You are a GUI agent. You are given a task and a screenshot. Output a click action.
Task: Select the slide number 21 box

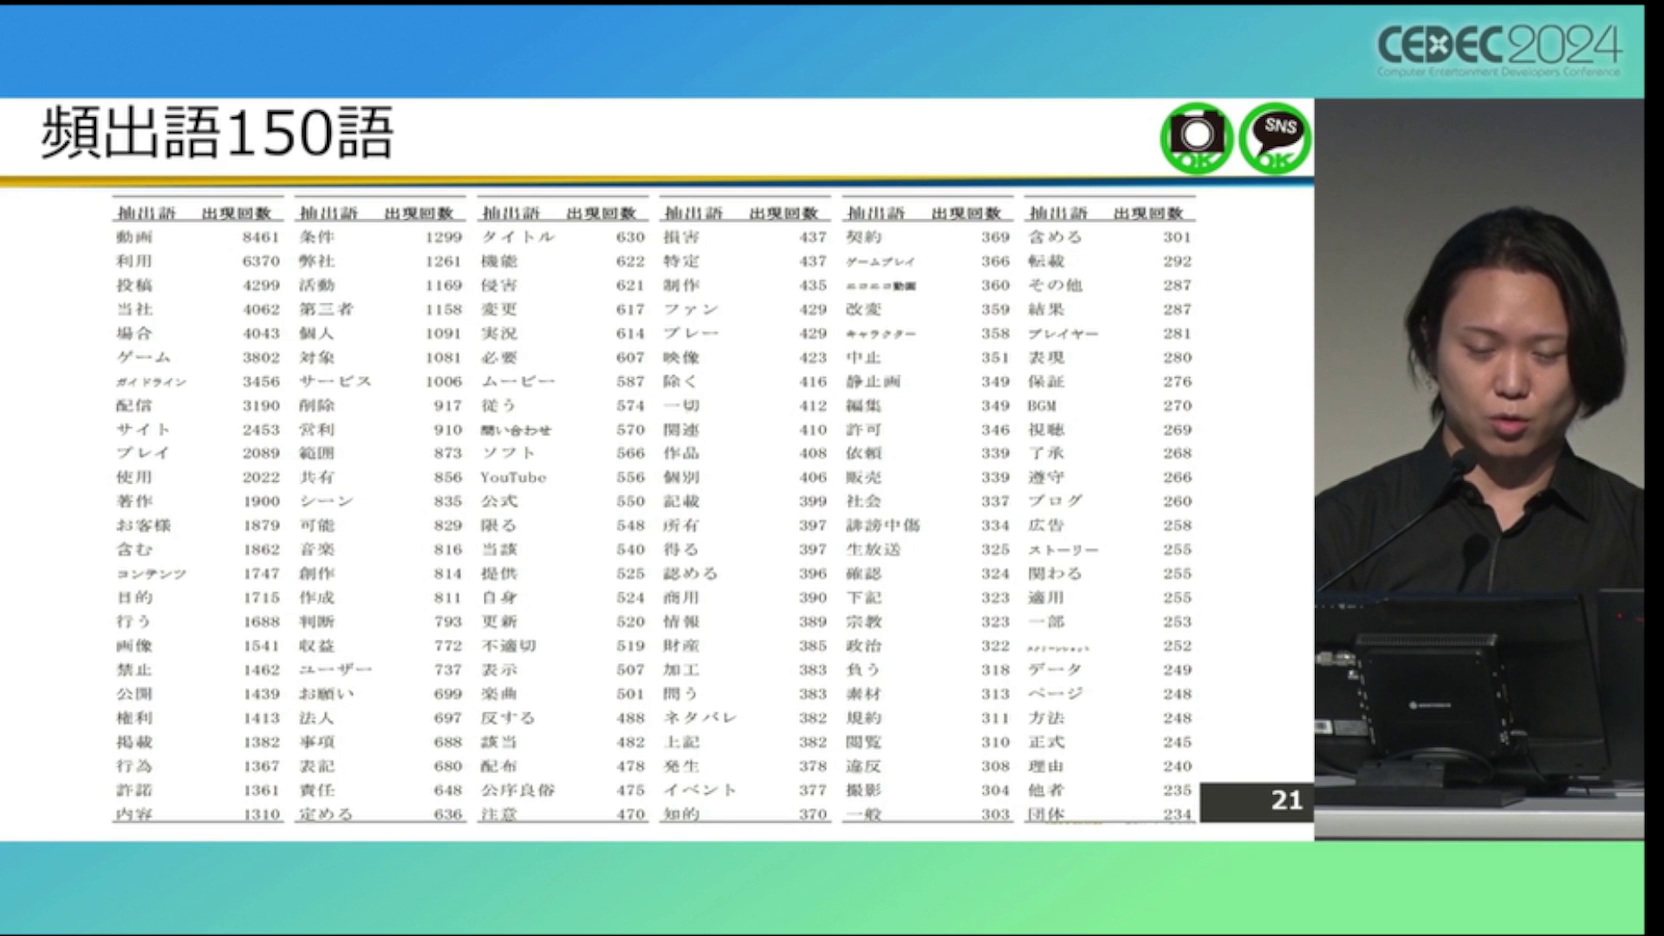(x=1257, y=801)
